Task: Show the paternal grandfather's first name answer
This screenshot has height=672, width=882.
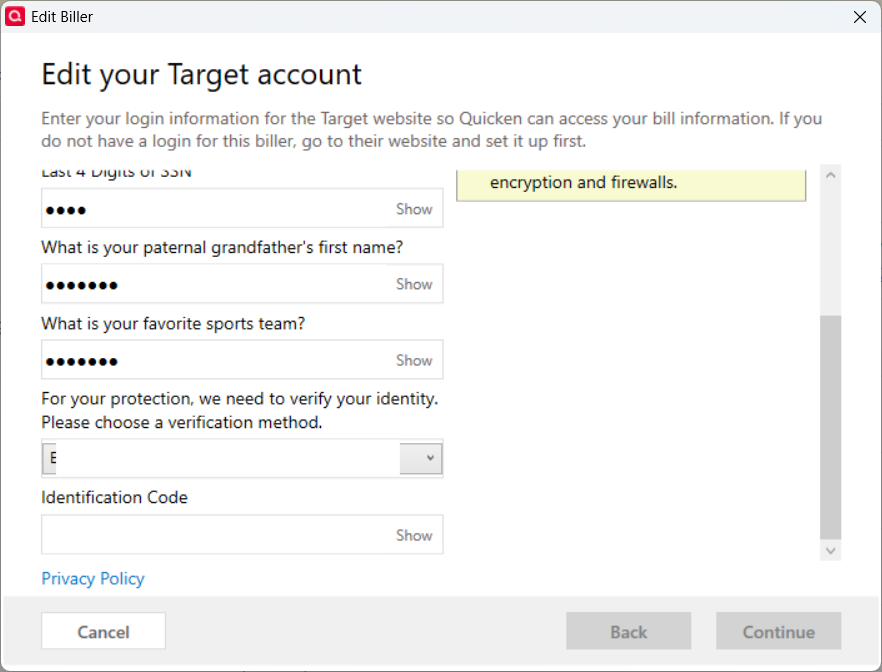Action: pos(414,284)
